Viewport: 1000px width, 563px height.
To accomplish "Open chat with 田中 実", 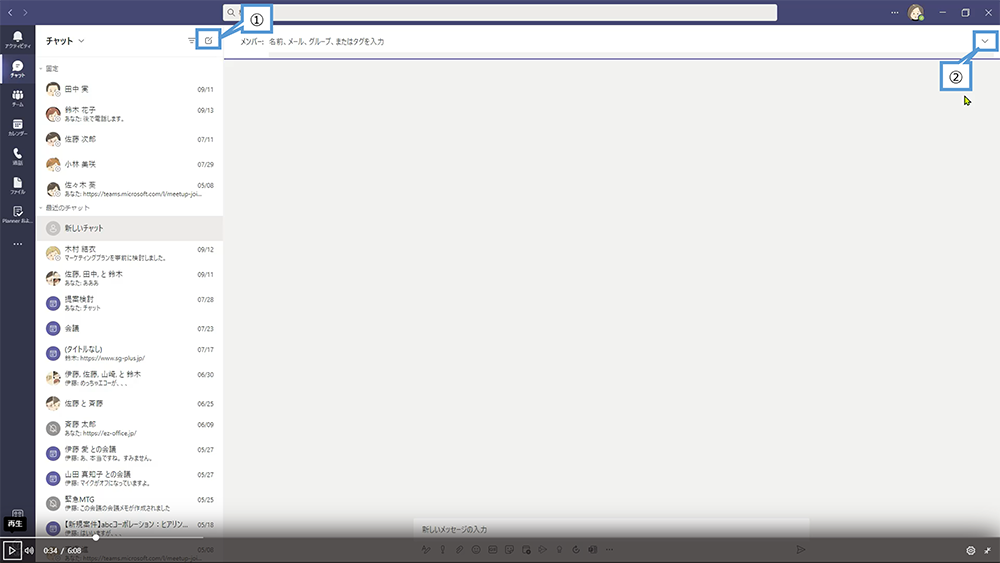I will (129, 89).
